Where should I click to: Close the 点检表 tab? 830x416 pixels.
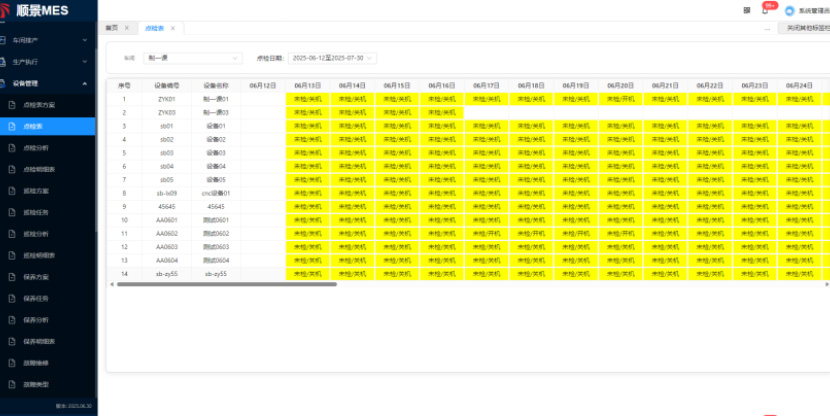(173, 28)
